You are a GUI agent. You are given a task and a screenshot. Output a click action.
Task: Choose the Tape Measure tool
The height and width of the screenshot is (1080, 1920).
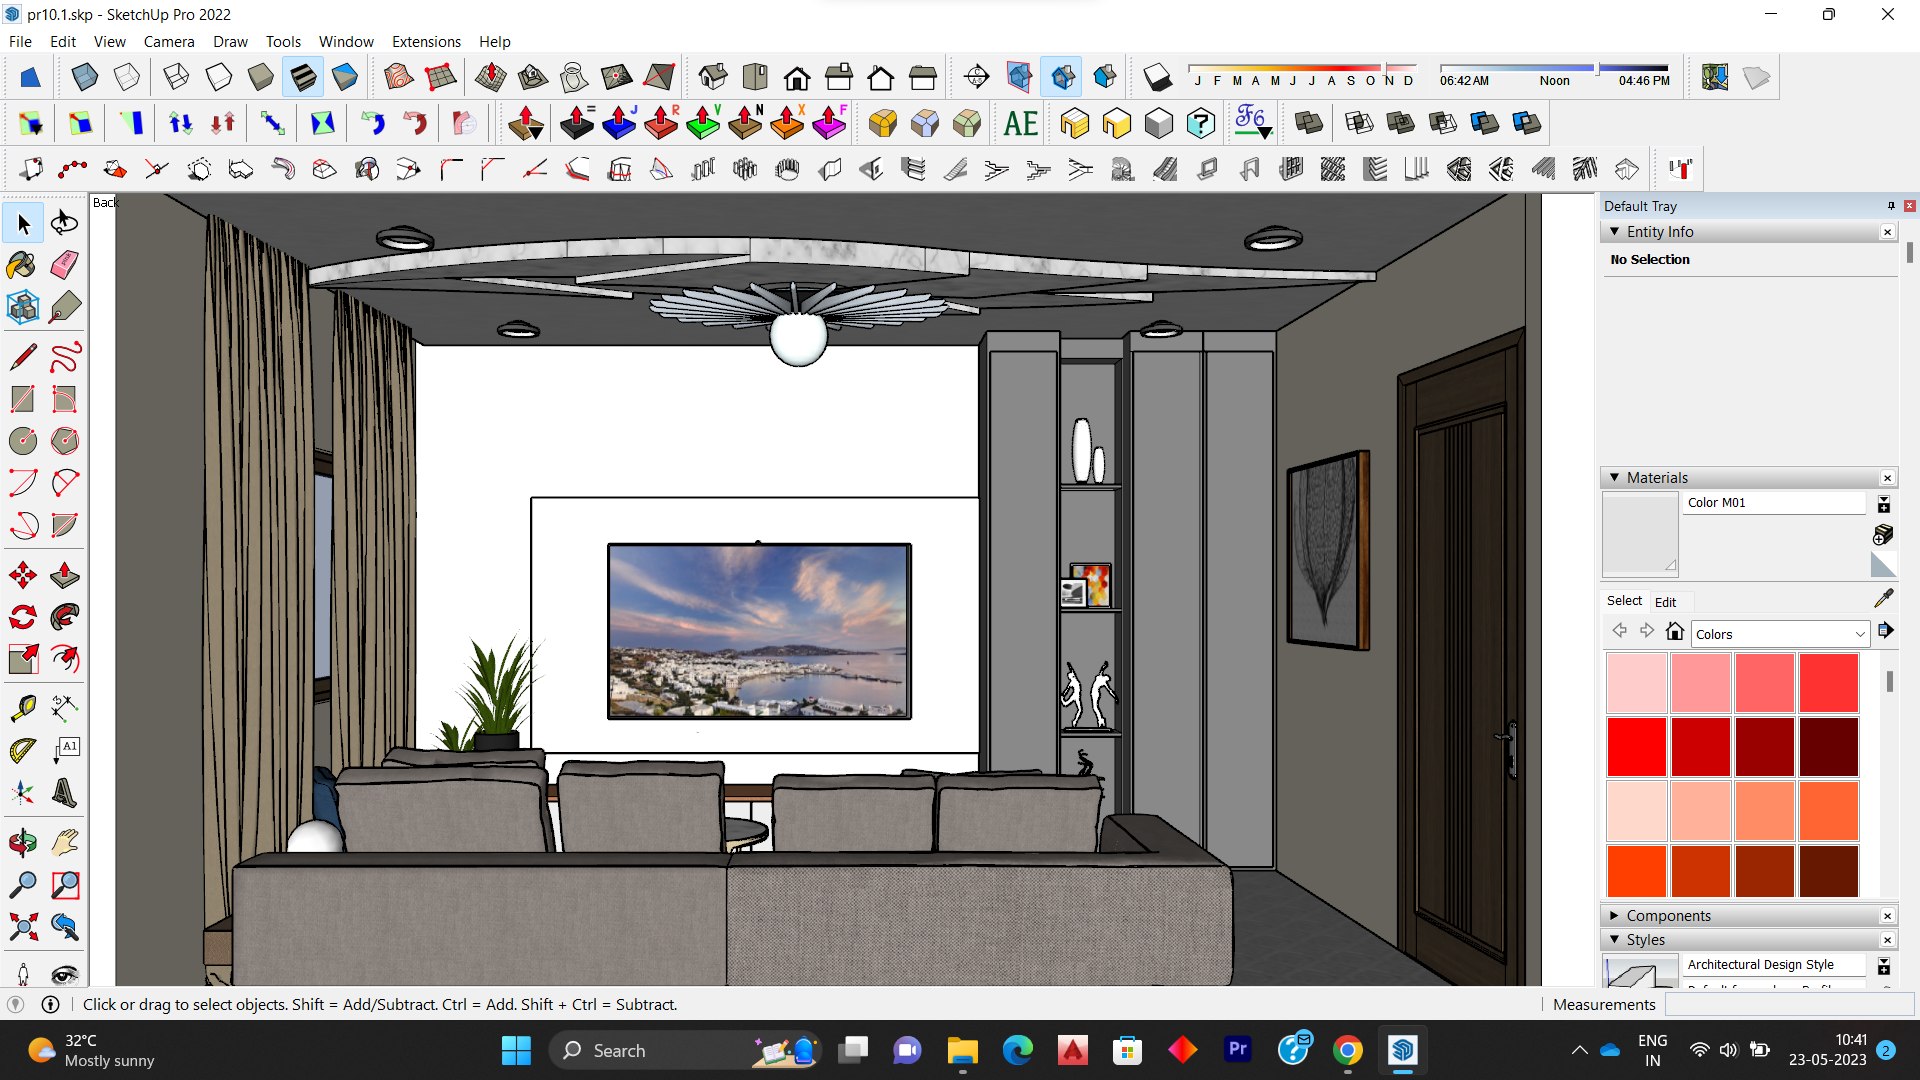tap(22, 708)
